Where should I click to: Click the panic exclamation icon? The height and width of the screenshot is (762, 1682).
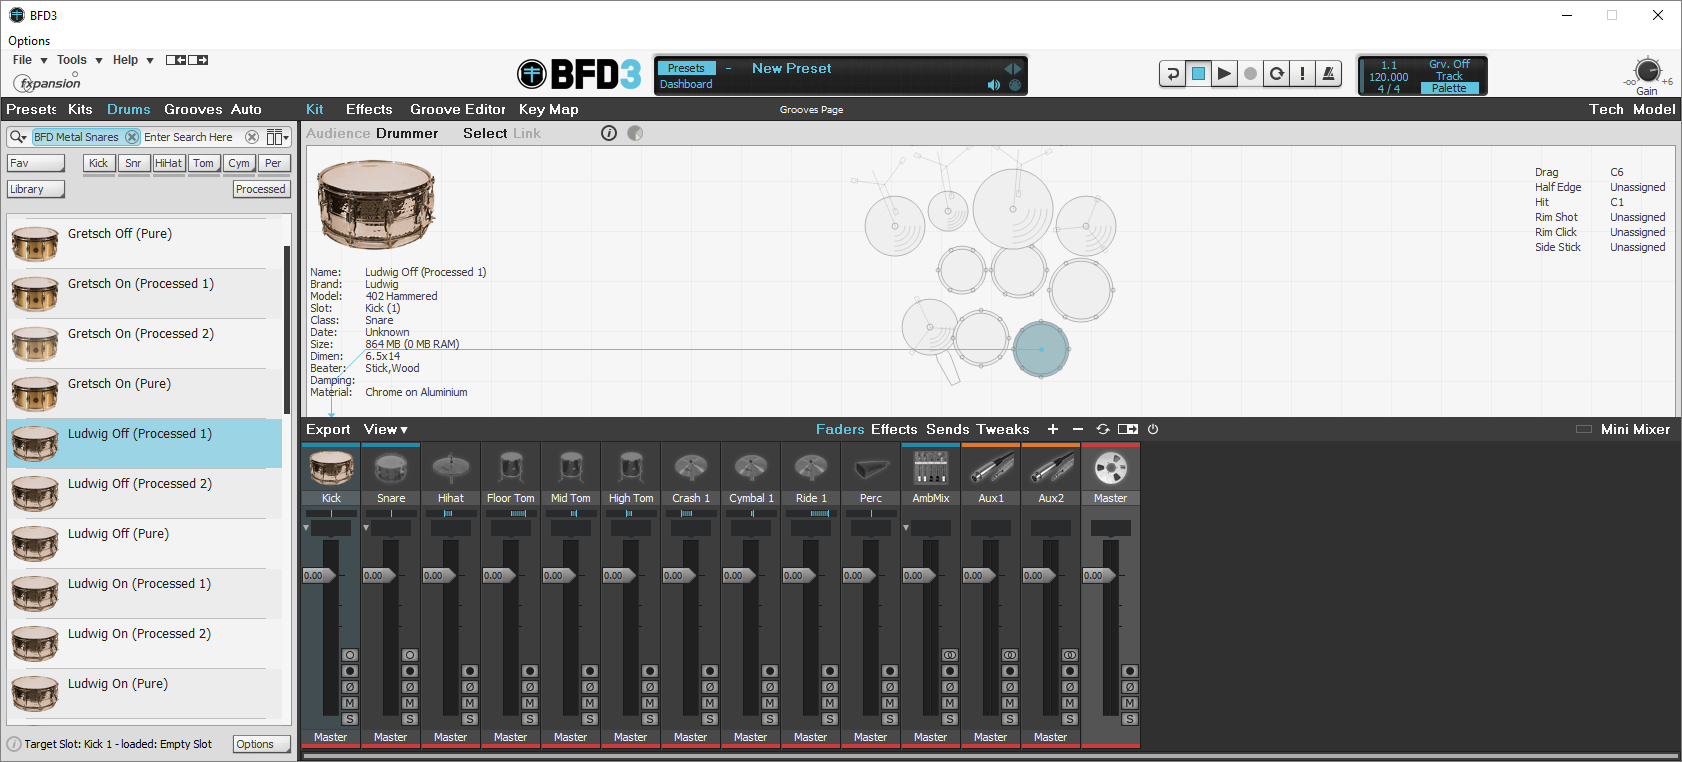[1302, 74]
